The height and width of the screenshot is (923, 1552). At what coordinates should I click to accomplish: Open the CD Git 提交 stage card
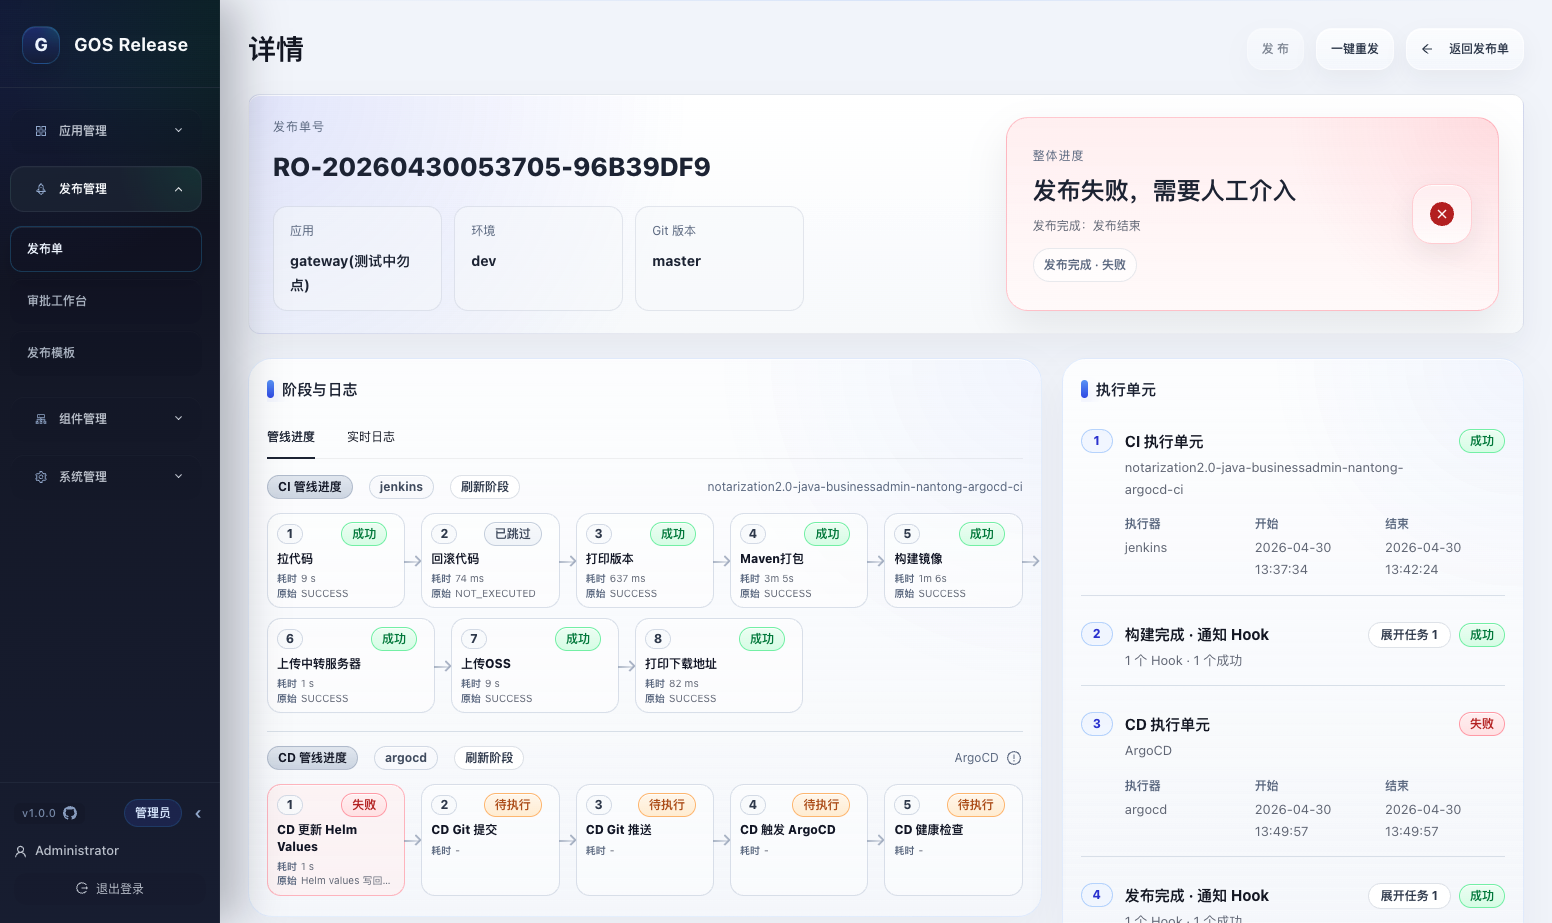(490, 840)
